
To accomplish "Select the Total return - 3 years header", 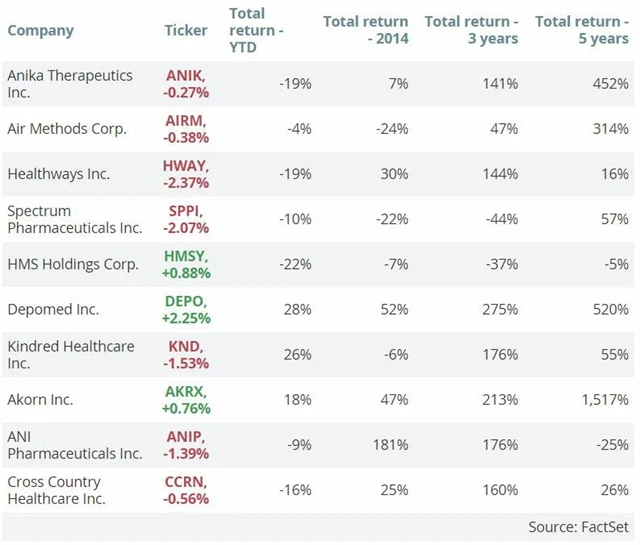I will pos(471,30).
